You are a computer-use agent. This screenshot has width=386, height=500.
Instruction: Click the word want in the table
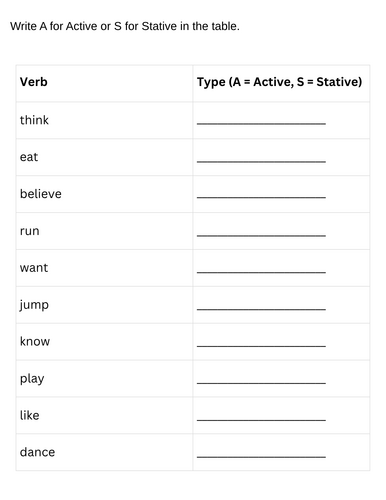pyautogui.click(x=34, y=268)
